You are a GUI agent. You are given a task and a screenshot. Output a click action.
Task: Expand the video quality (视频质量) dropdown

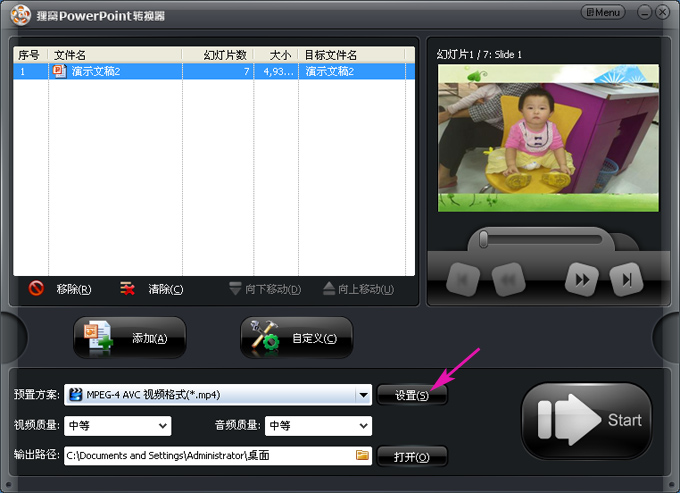coord(163,426)
